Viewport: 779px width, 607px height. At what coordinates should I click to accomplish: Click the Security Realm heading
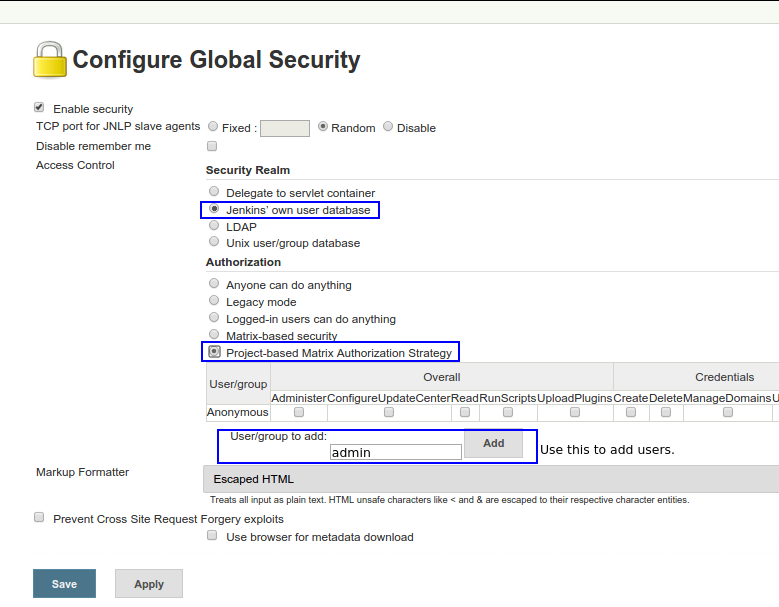248,170
